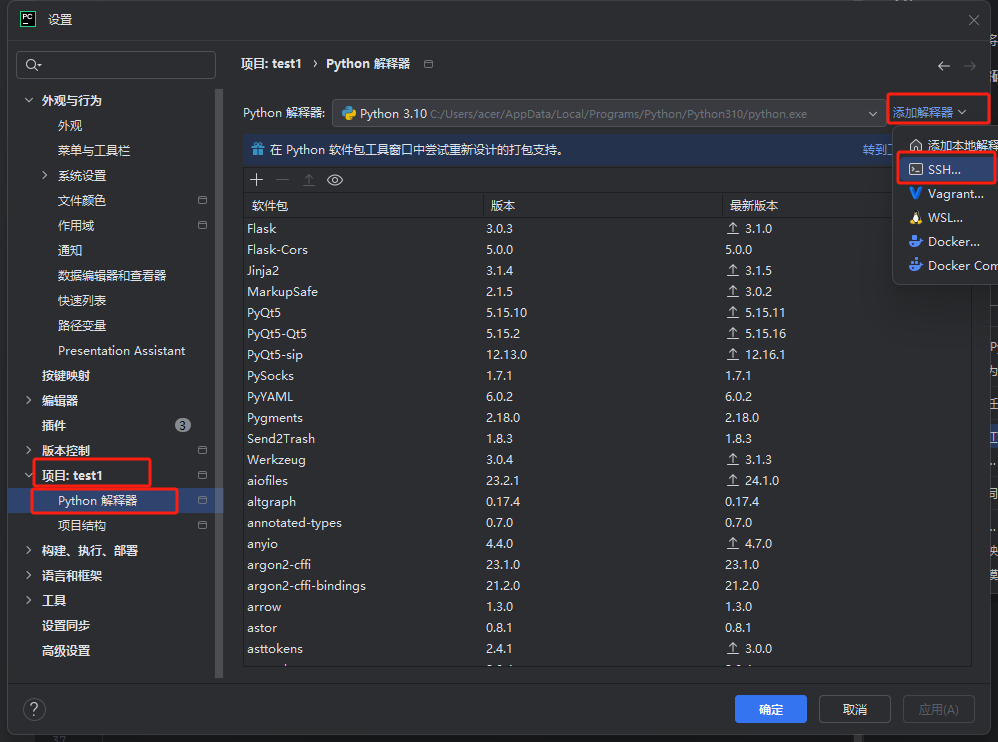This screenshot has height=742, width=998.
Task: Click the project-level marker icon beside the breadcrumb
Action: pos(428,64)
